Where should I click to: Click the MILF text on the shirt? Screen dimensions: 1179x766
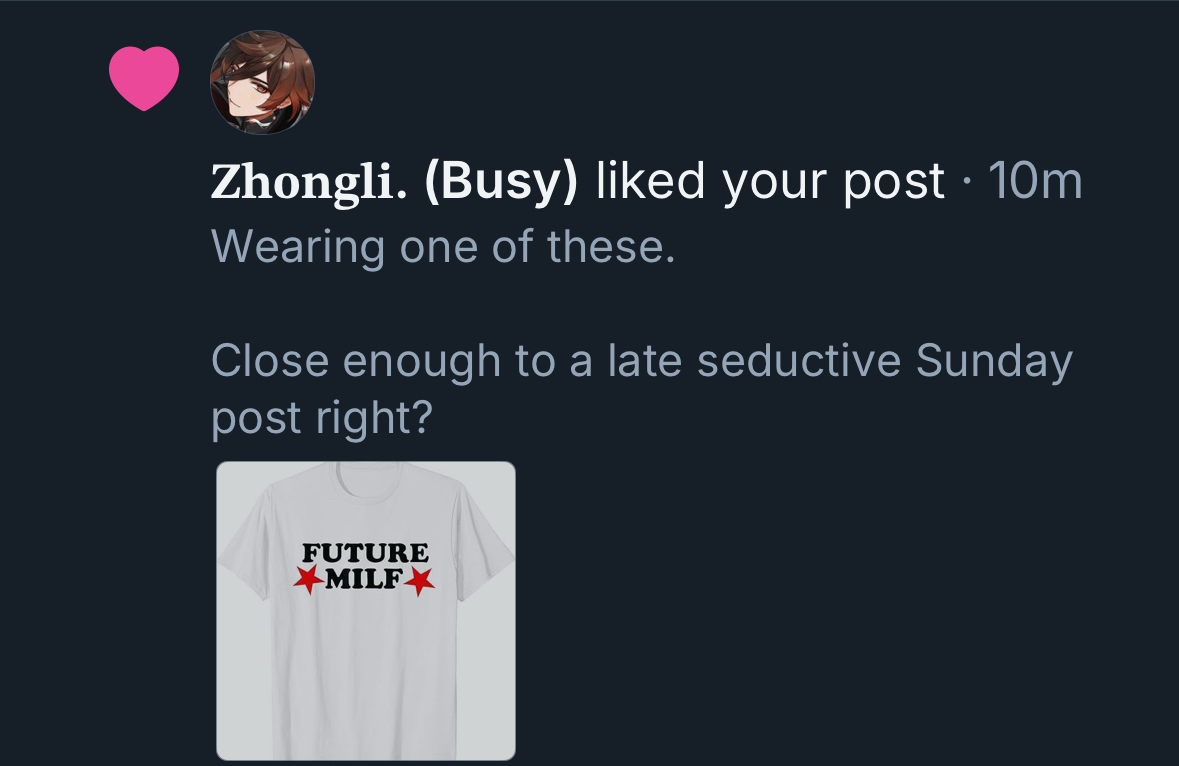click(364, 578)
